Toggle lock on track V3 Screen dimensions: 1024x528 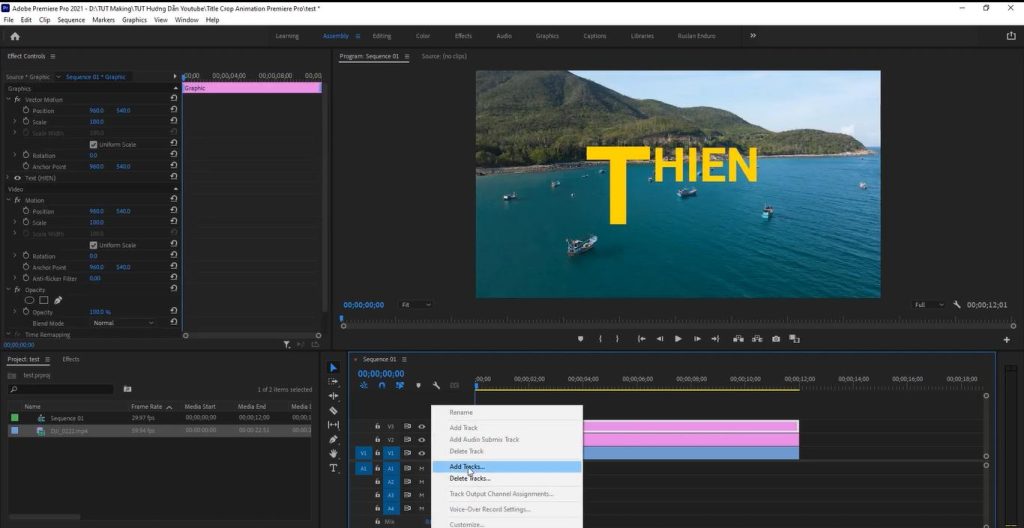377,426
